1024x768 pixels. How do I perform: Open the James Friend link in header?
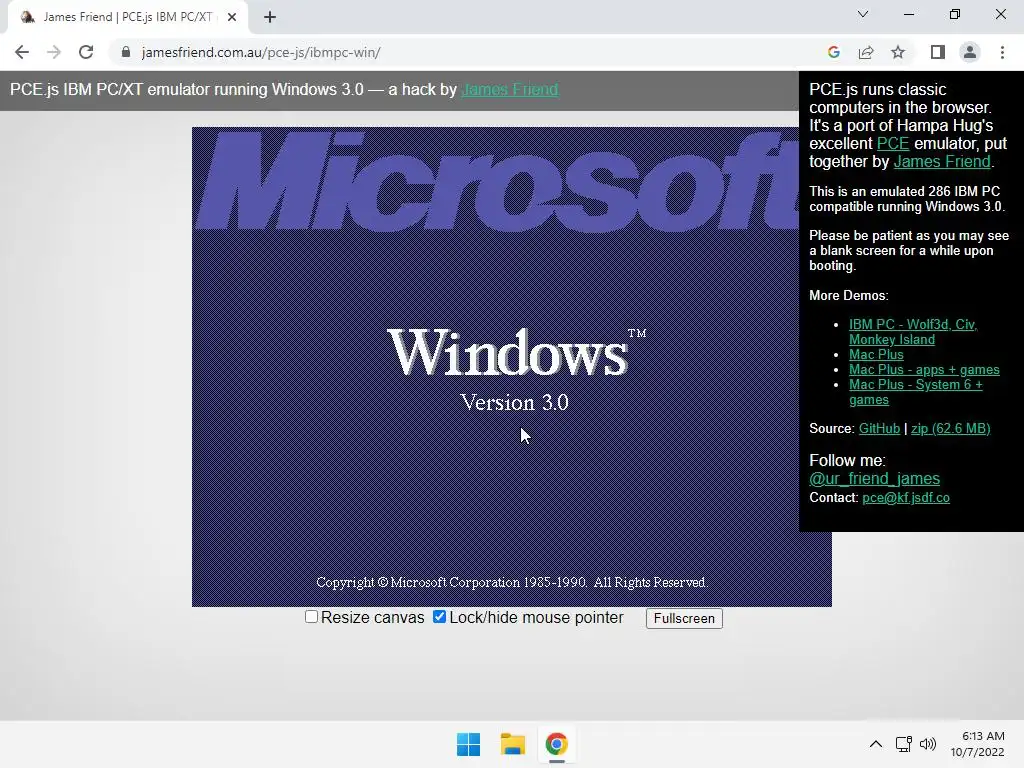[x=509, y=89]
